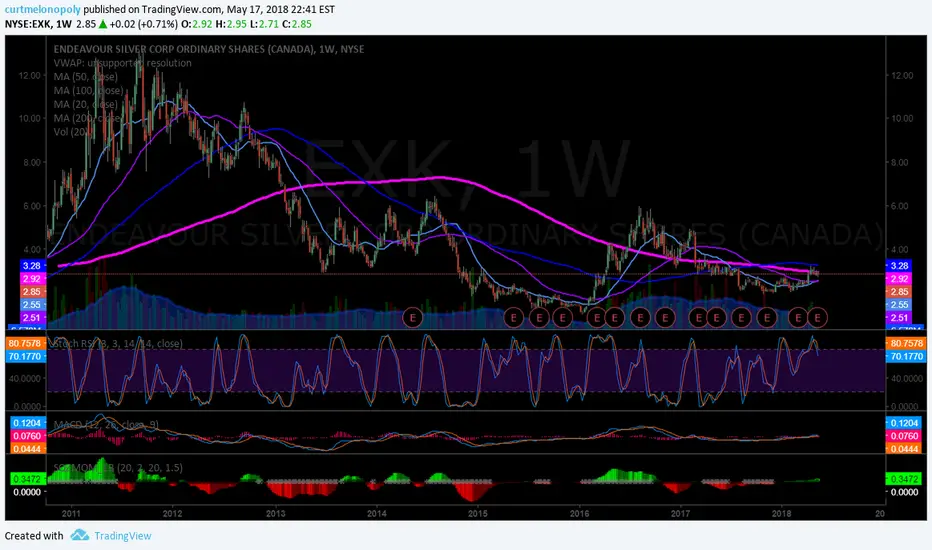Screen dimensions: 932x550
Task: Click the purple 2.51 price tag on left scale
Action: [31, 318]
